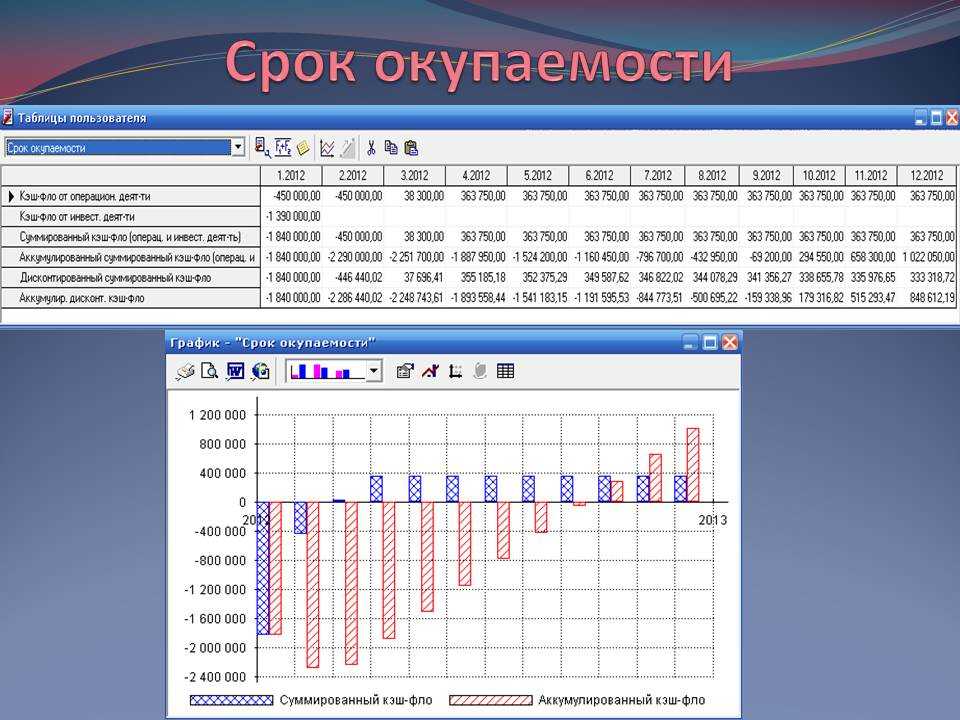Image resolution: width=960 pixels, height=720 pixels.
Task: Copy data using the copy icon
Action: click(x=391, y=147)
